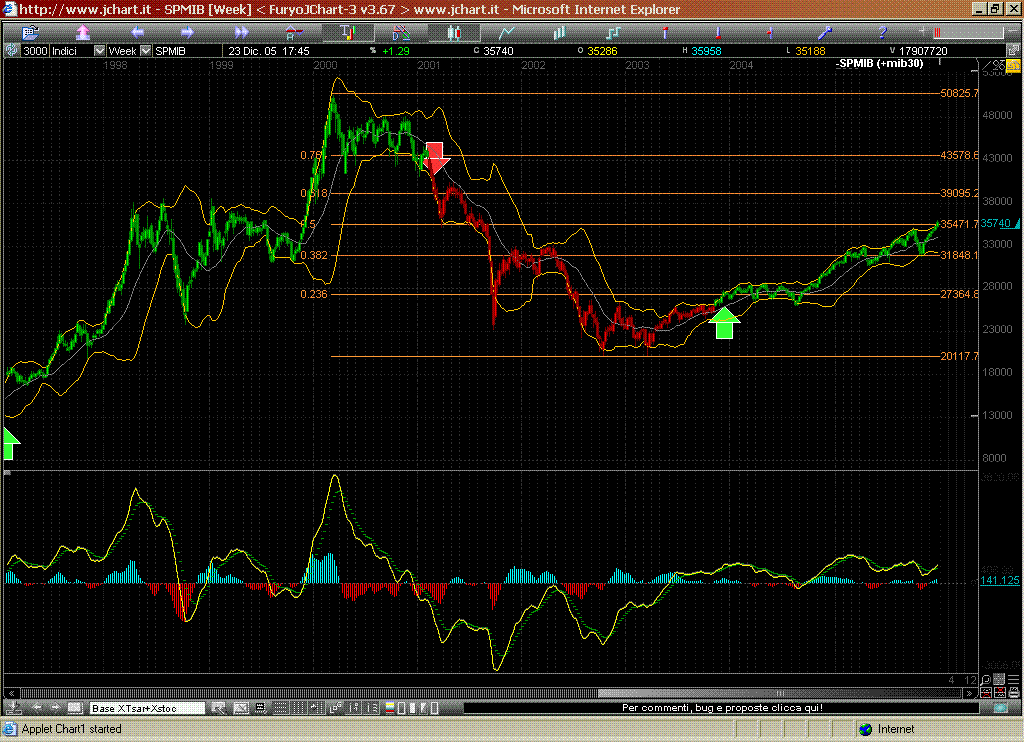Go forward with the right arrow icon
The width and height of the screenshot is (1024, 742).
coord(187,32)
